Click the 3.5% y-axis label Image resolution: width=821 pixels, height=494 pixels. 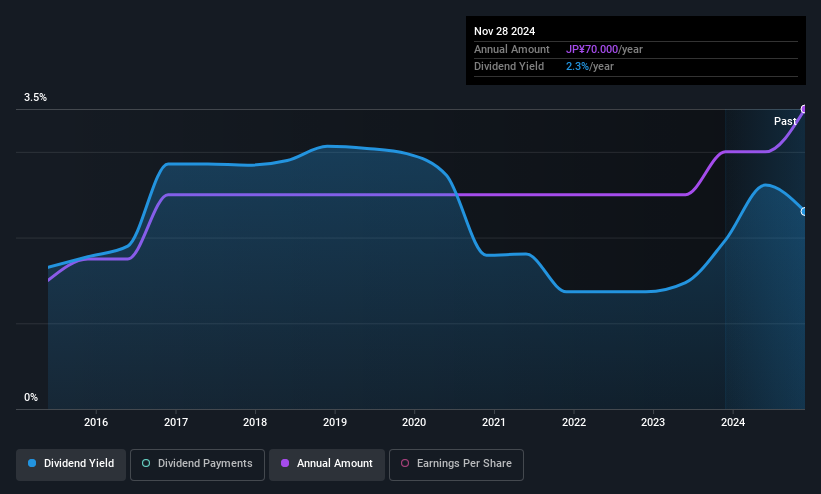[35, 97]
